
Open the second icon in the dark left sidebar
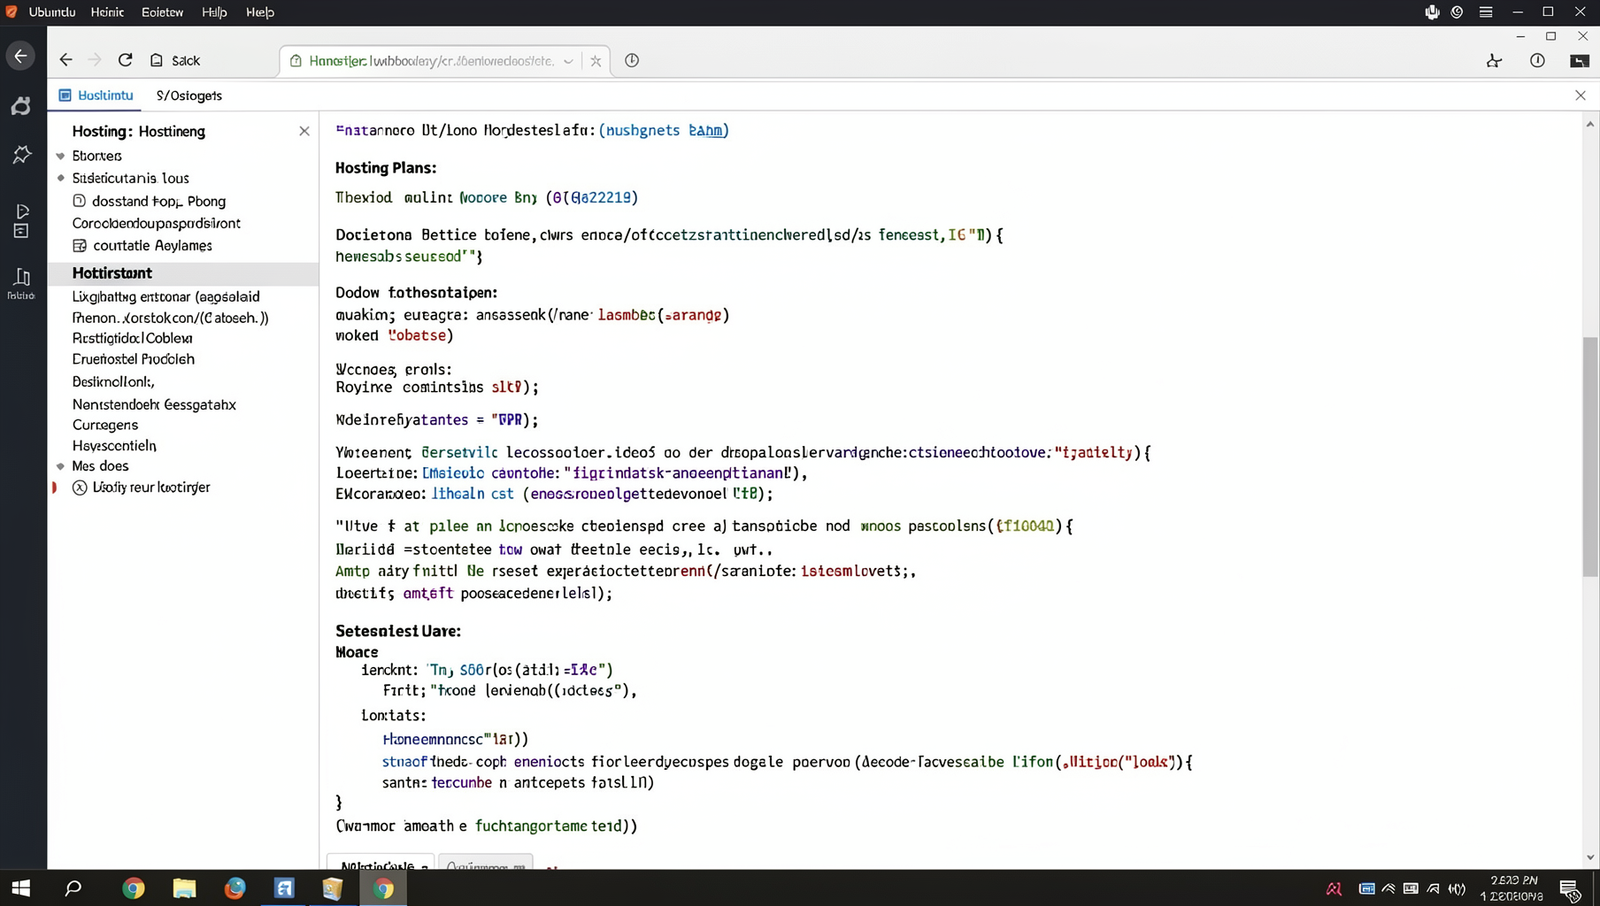[21, 105]
